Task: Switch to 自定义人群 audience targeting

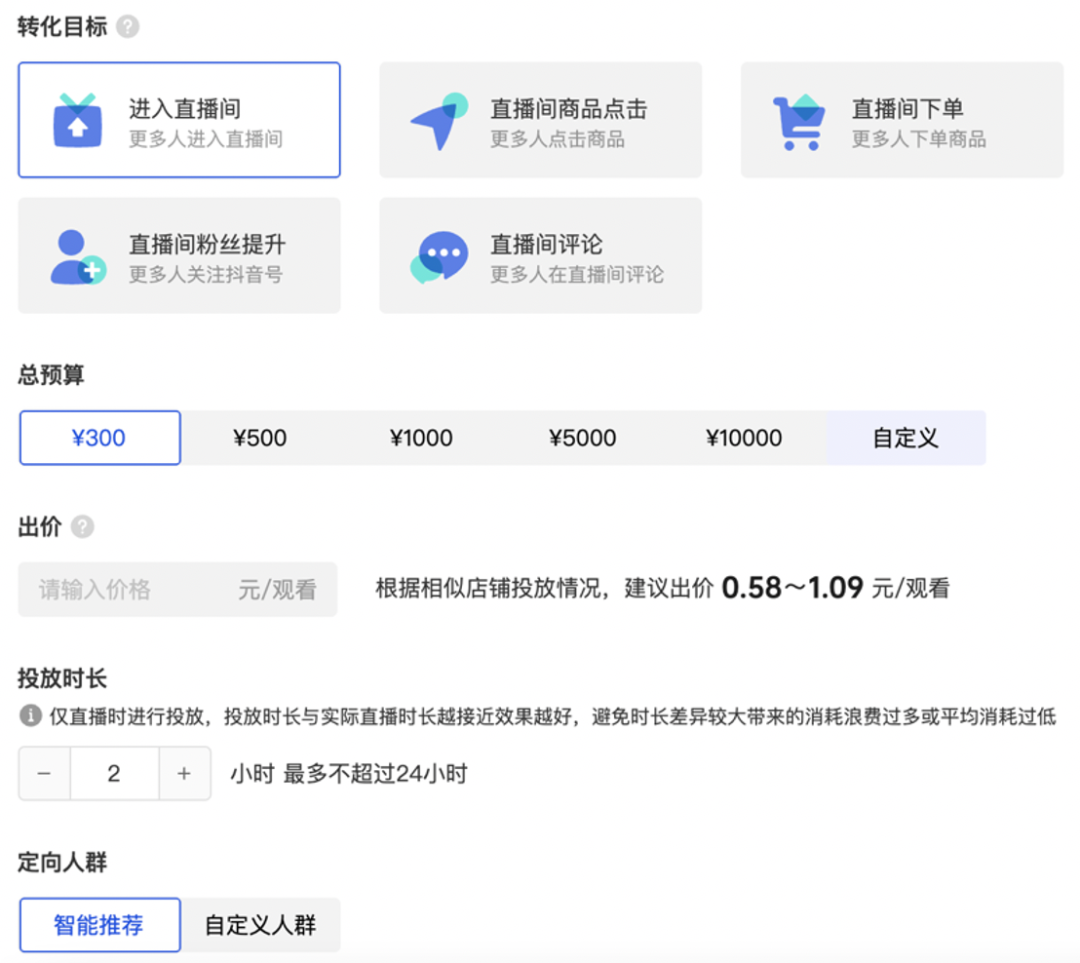Action: click(260, 925)
